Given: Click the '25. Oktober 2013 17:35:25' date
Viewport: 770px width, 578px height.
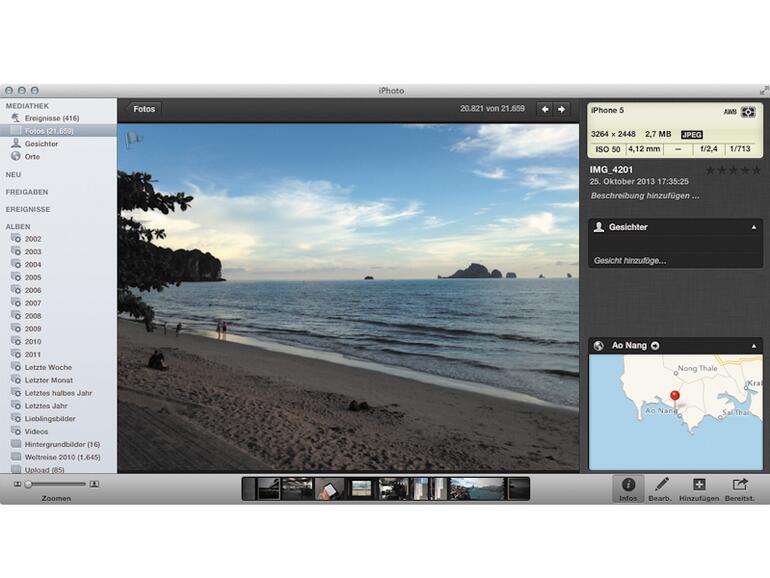Looking at the screenshot, I should coord(639,182).
